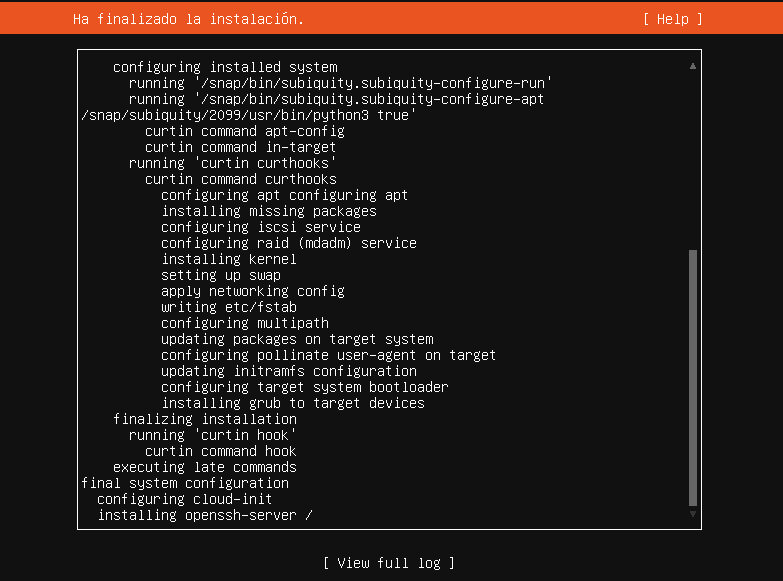
Task: Select the "configuring installed system" log line
Action: point(225,67)
